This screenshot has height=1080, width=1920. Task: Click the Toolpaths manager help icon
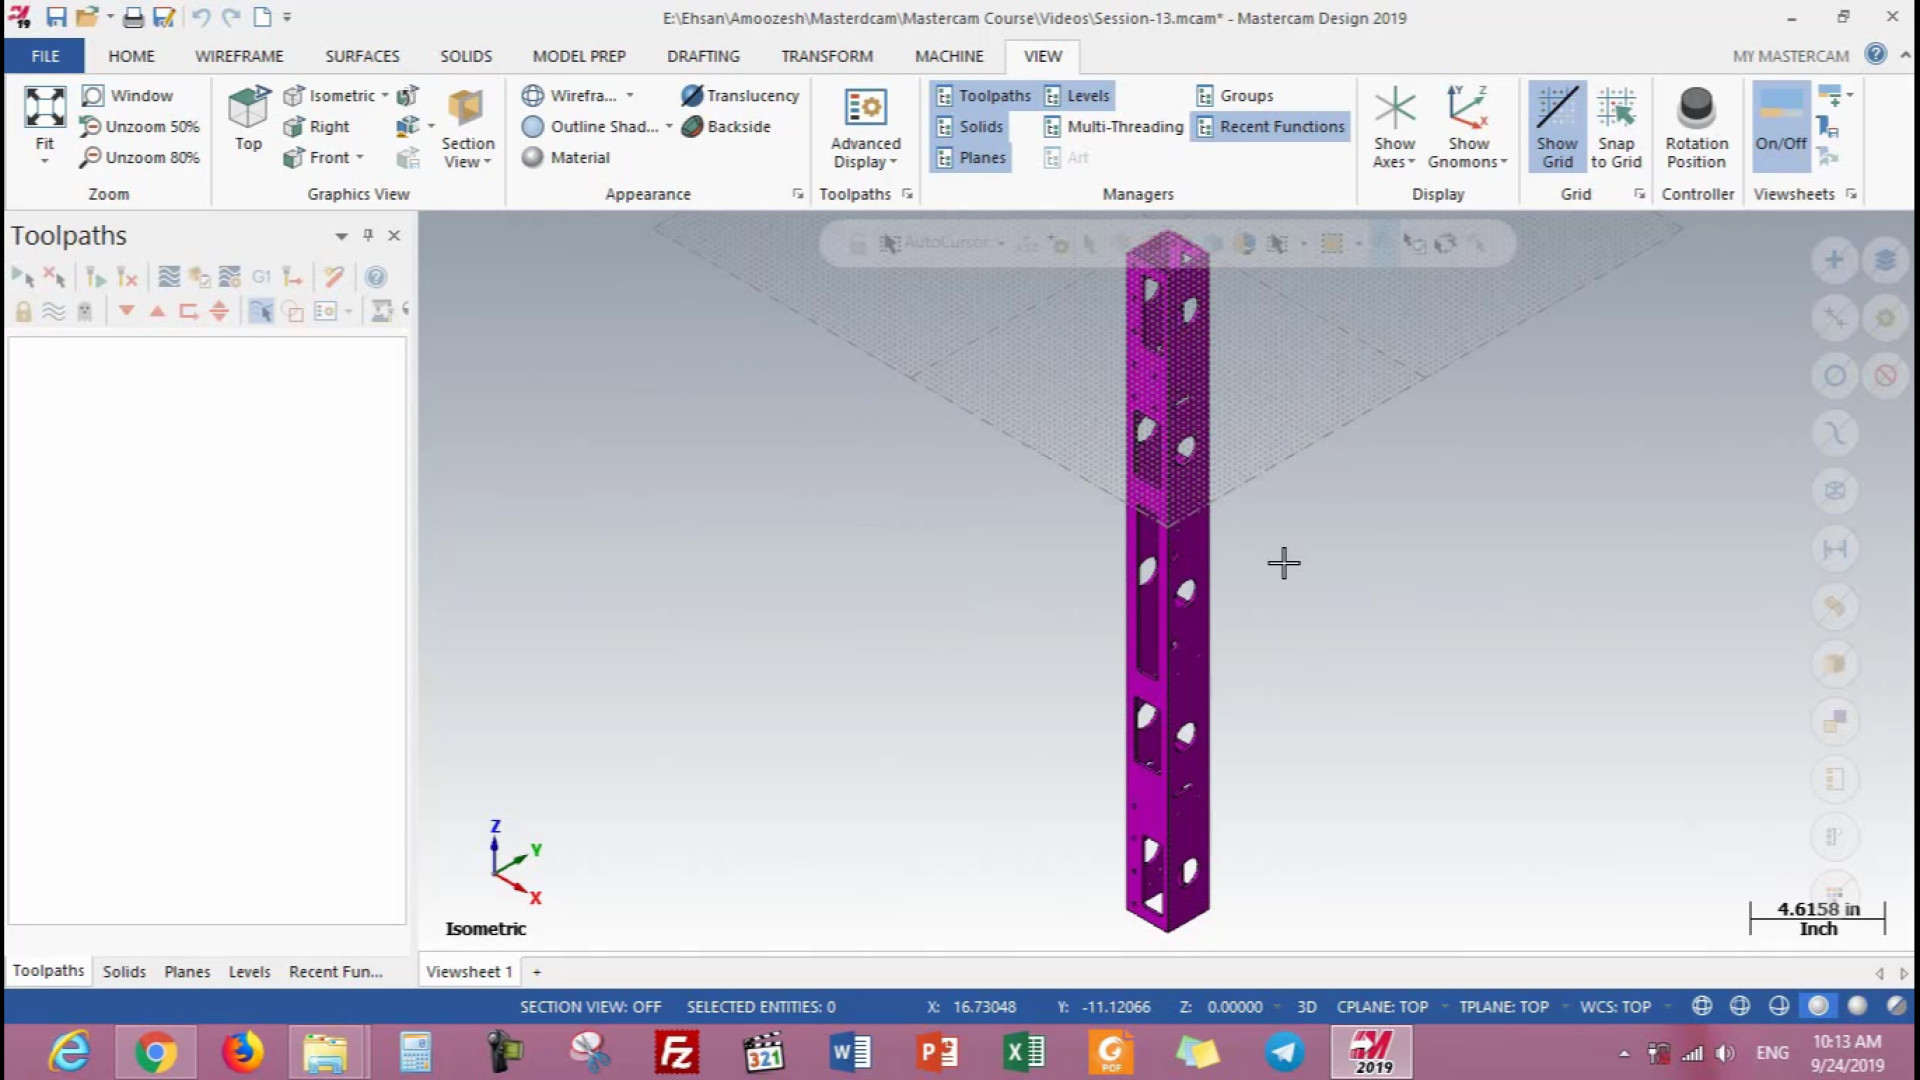(375, 277)
